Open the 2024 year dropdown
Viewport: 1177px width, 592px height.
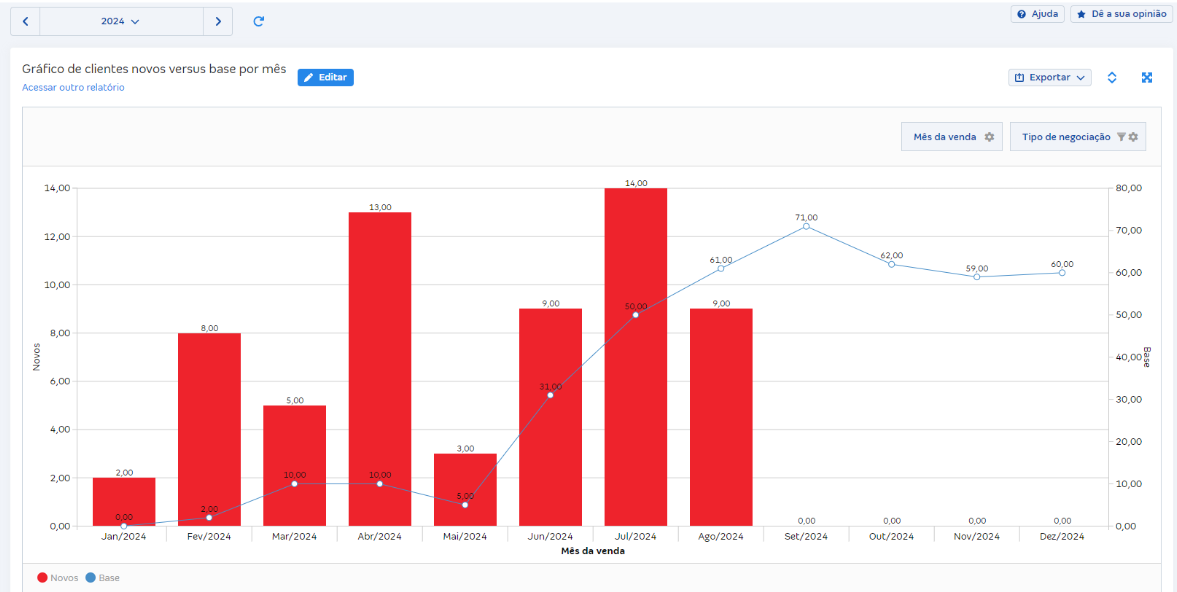120,21
